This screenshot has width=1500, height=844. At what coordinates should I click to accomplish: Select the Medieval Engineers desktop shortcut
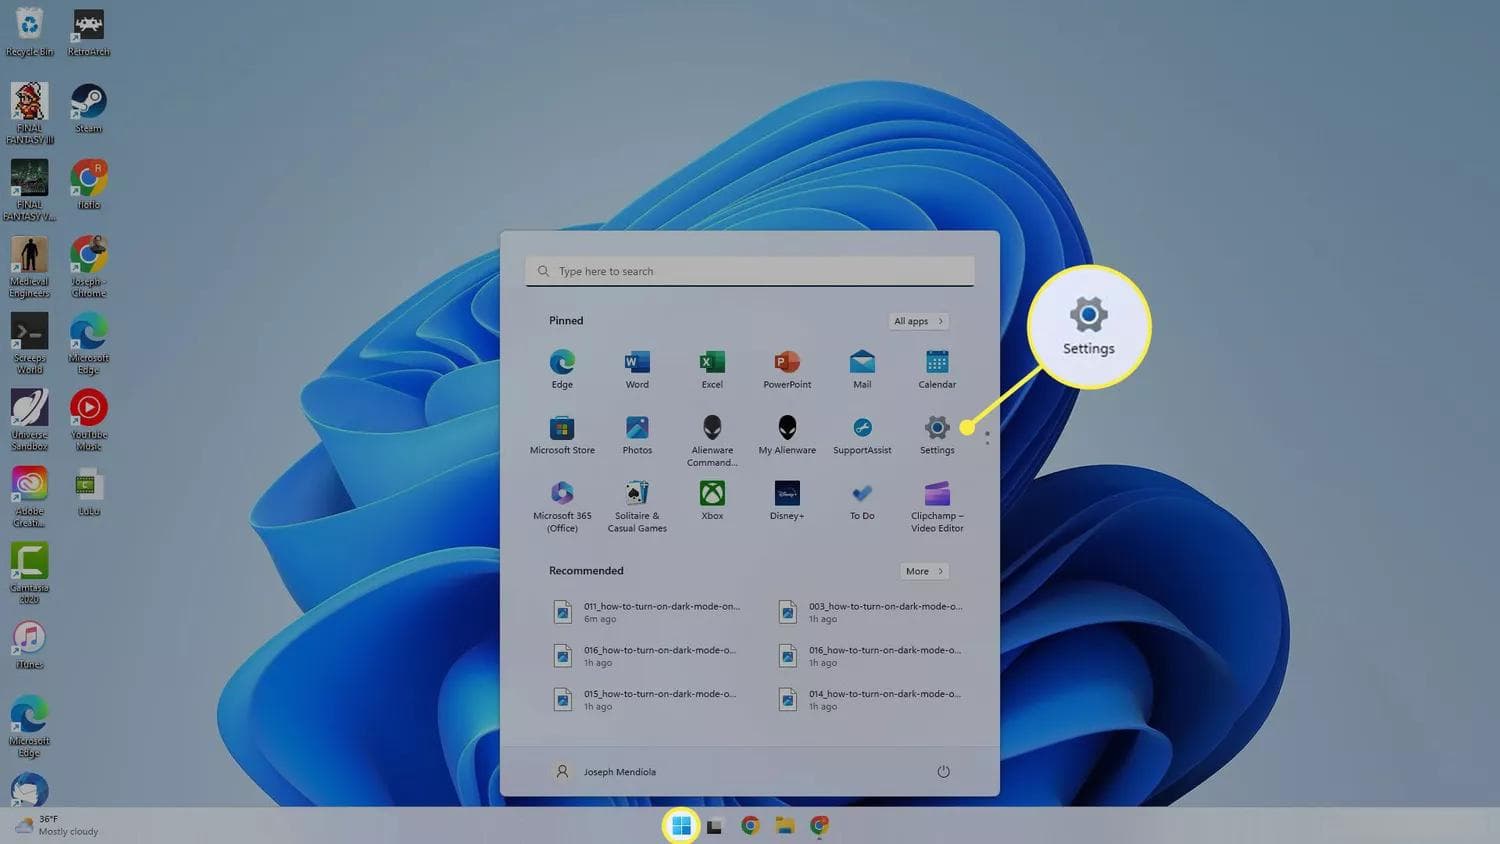[29, 267]
